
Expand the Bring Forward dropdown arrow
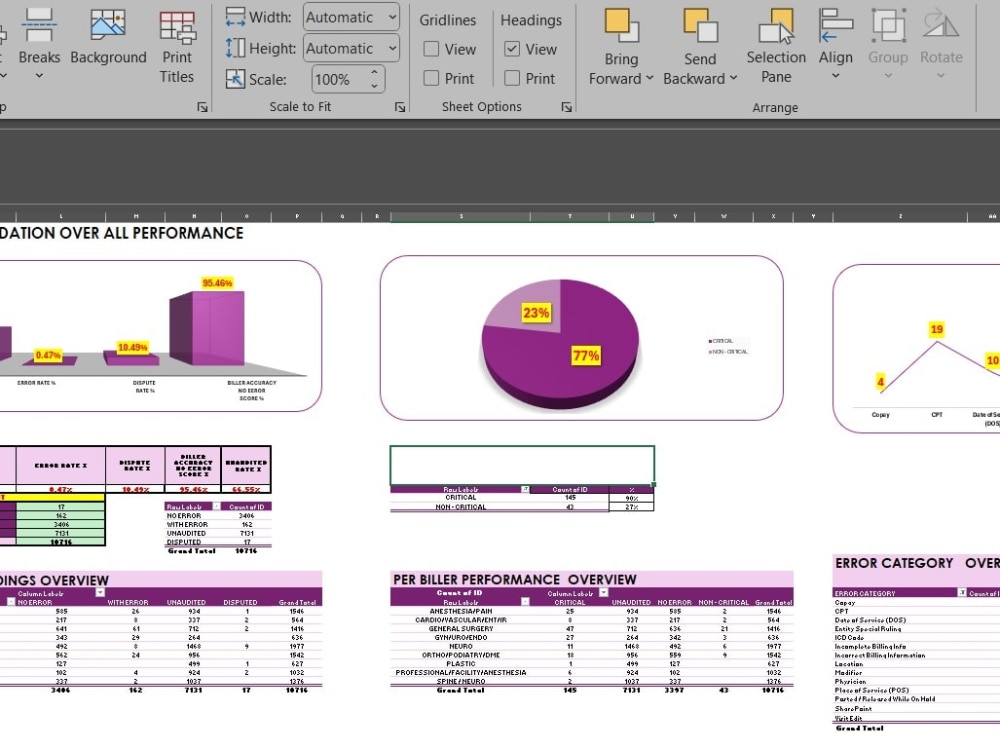(x=649, y=78)
